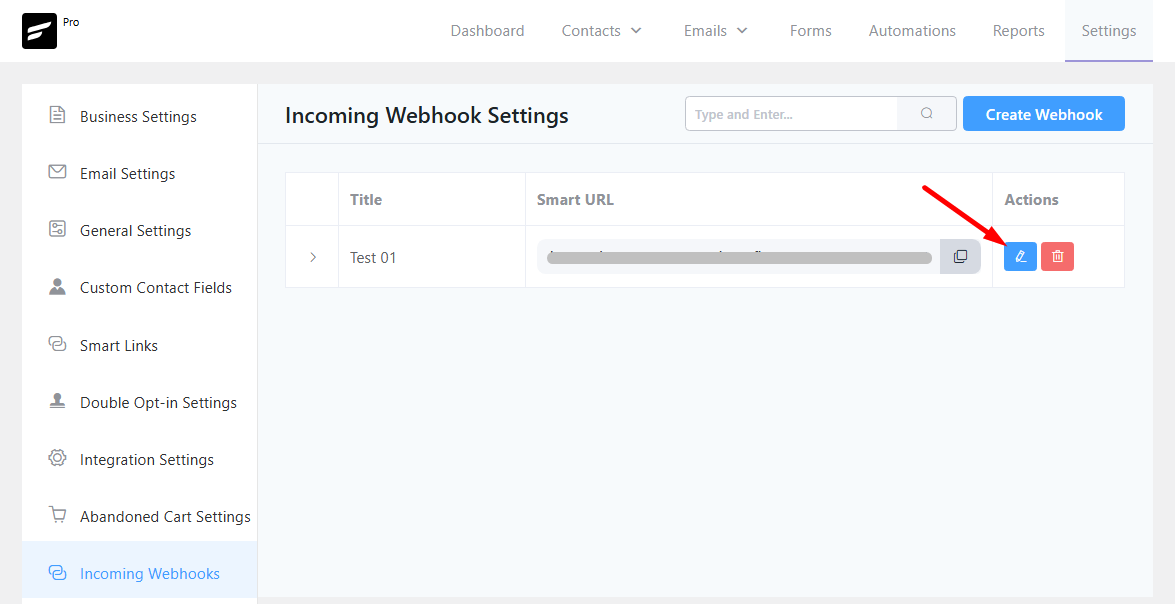1175x604 pixels.
Task: Focus the Type and Enter search field
Action: point(791,114)
